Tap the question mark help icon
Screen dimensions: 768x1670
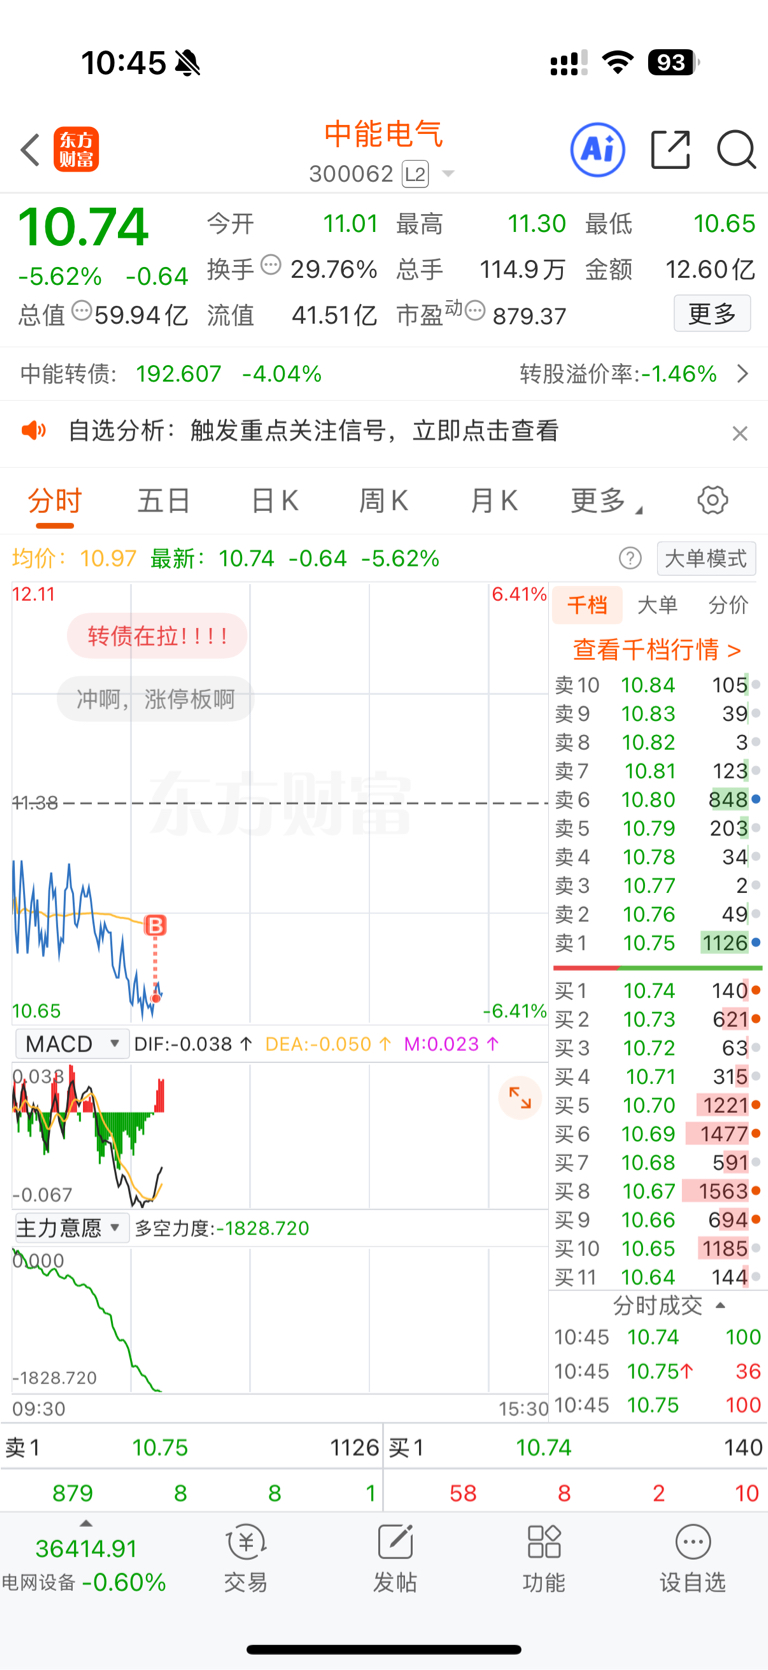[x=630, y=558]
